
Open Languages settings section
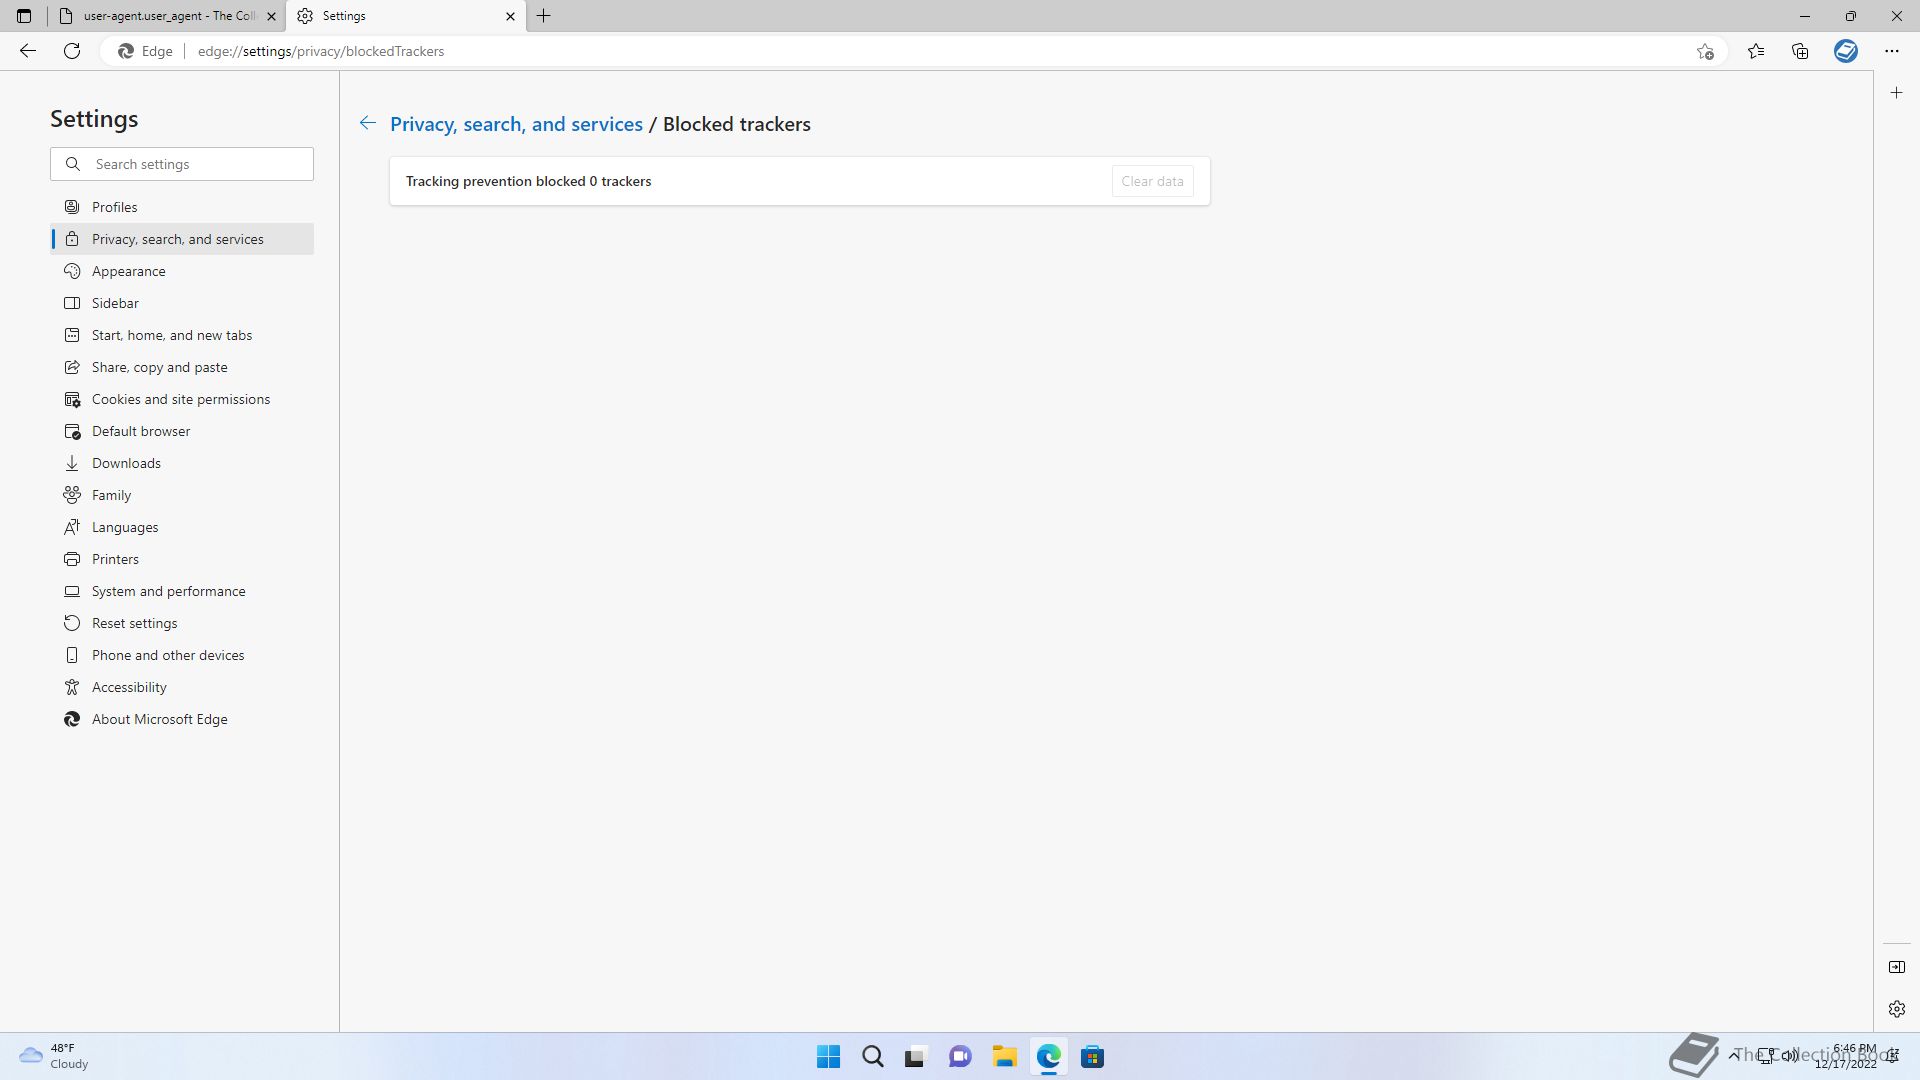point(182,527)
